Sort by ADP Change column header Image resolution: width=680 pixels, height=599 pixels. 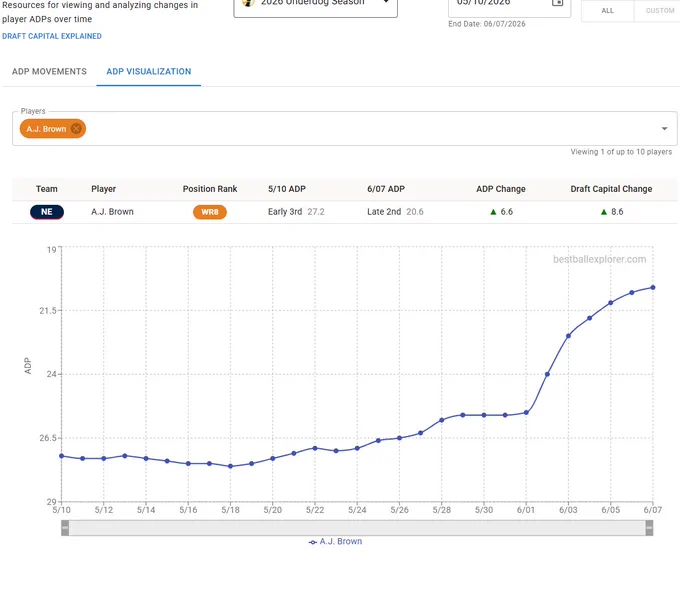pyautogui.click(x=500, y=189)
